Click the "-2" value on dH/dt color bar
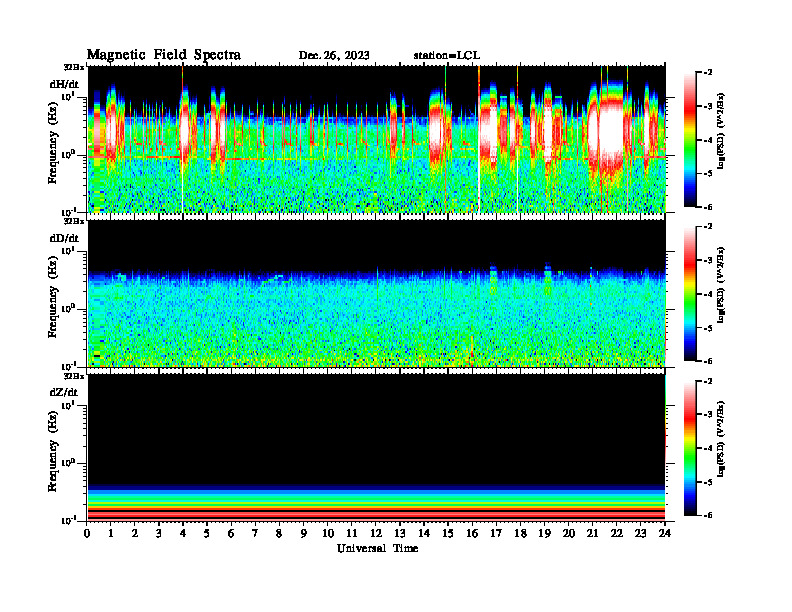 pos(708,73)
